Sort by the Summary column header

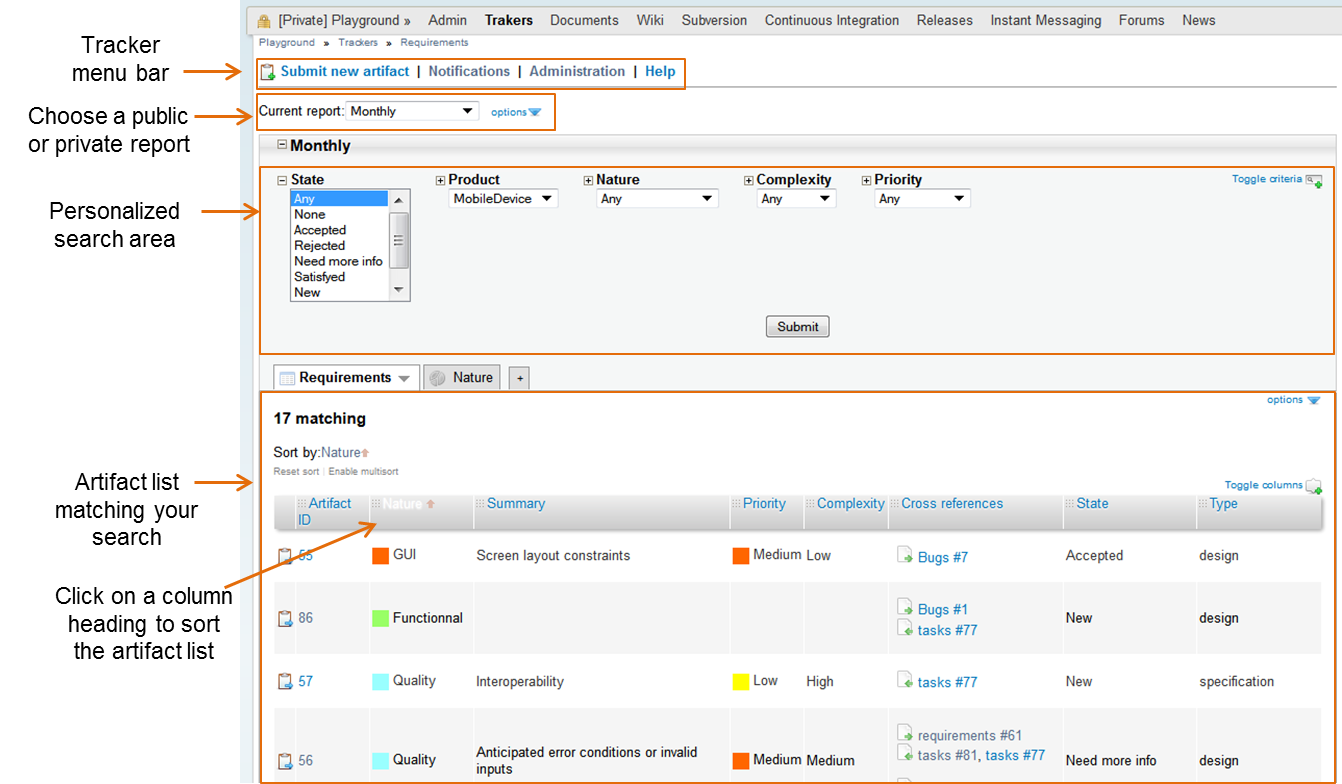coord(516,504)
